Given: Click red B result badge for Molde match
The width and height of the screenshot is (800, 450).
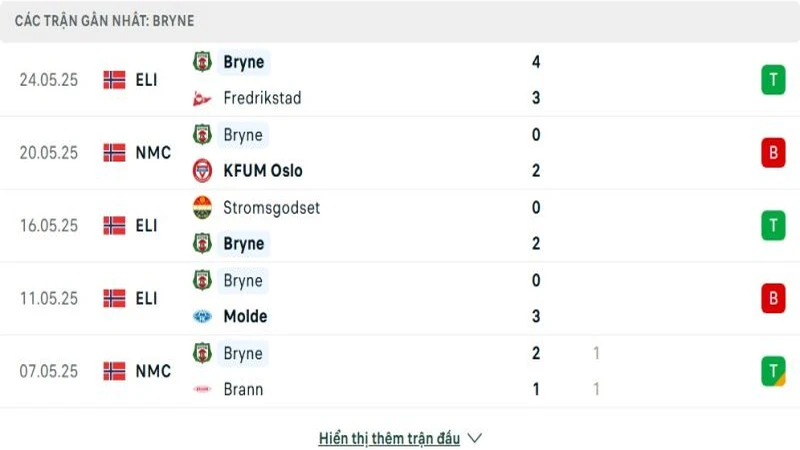Looking at the screenshot, I should [x=772, y=298].
